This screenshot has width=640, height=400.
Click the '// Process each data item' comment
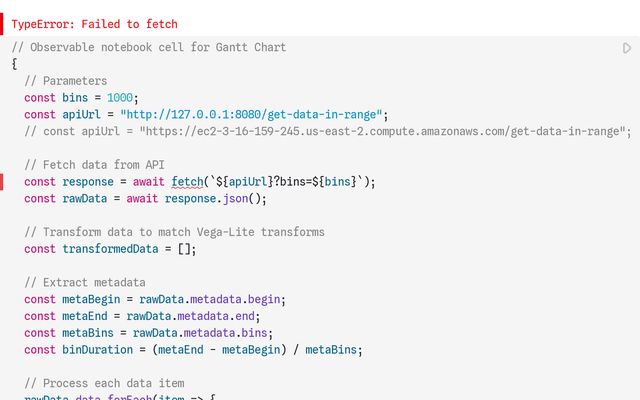click(x=104, y=383)
